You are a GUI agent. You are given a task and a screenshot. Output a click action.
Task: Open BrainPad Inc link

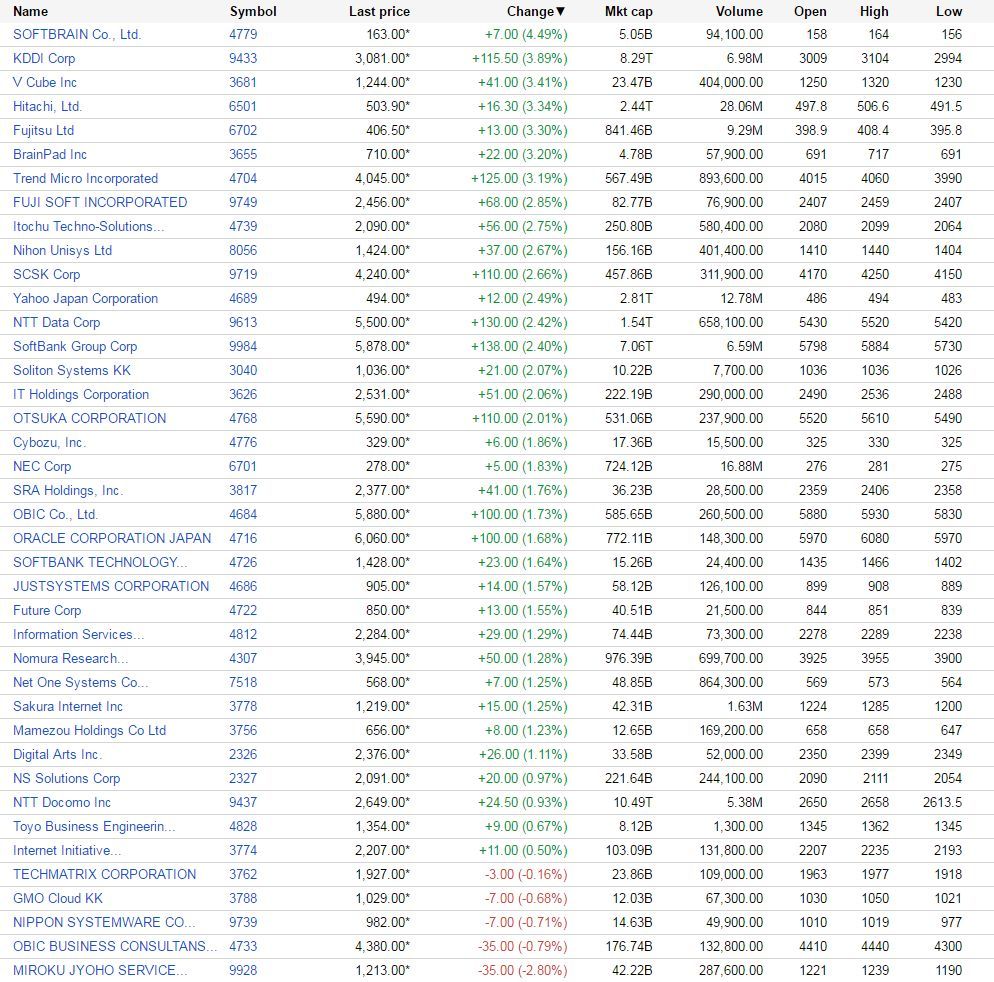50,155
